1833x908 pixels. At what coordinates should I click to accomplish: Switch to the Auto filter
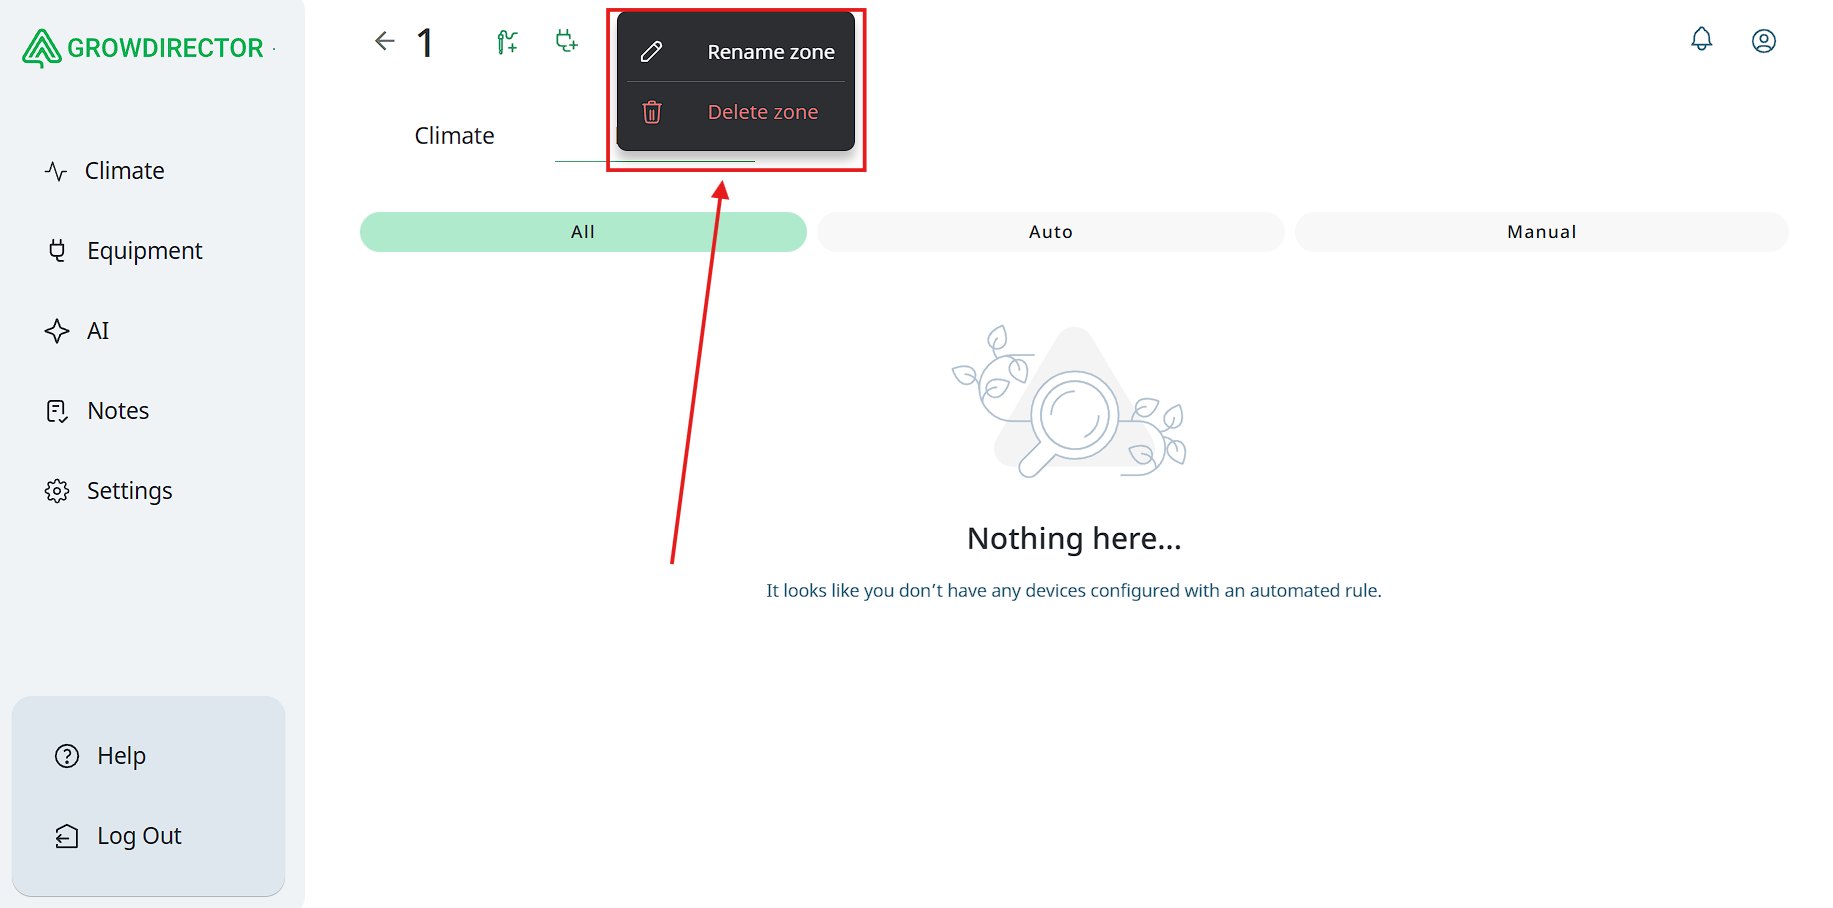1050,232
